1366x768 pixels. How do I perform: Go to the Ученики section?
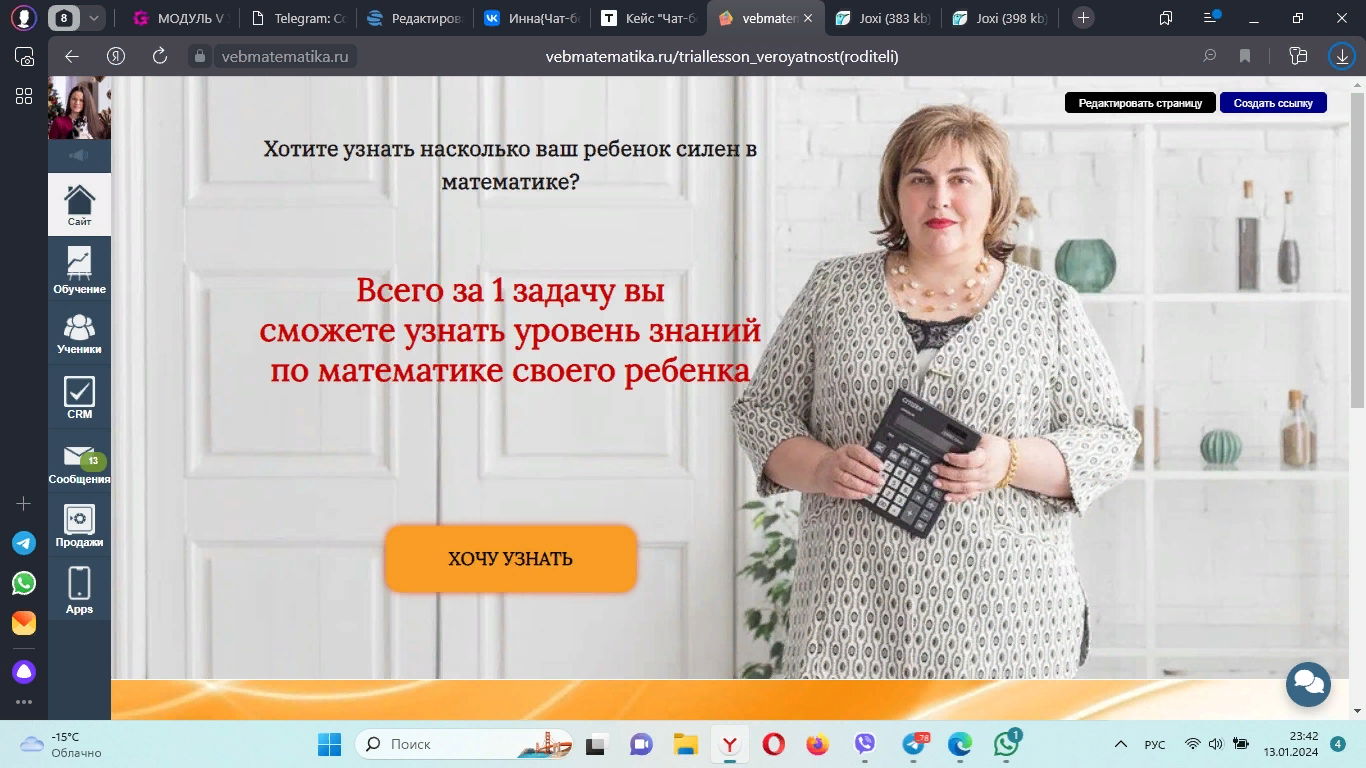pyautogui.click(x=79, y=334)
